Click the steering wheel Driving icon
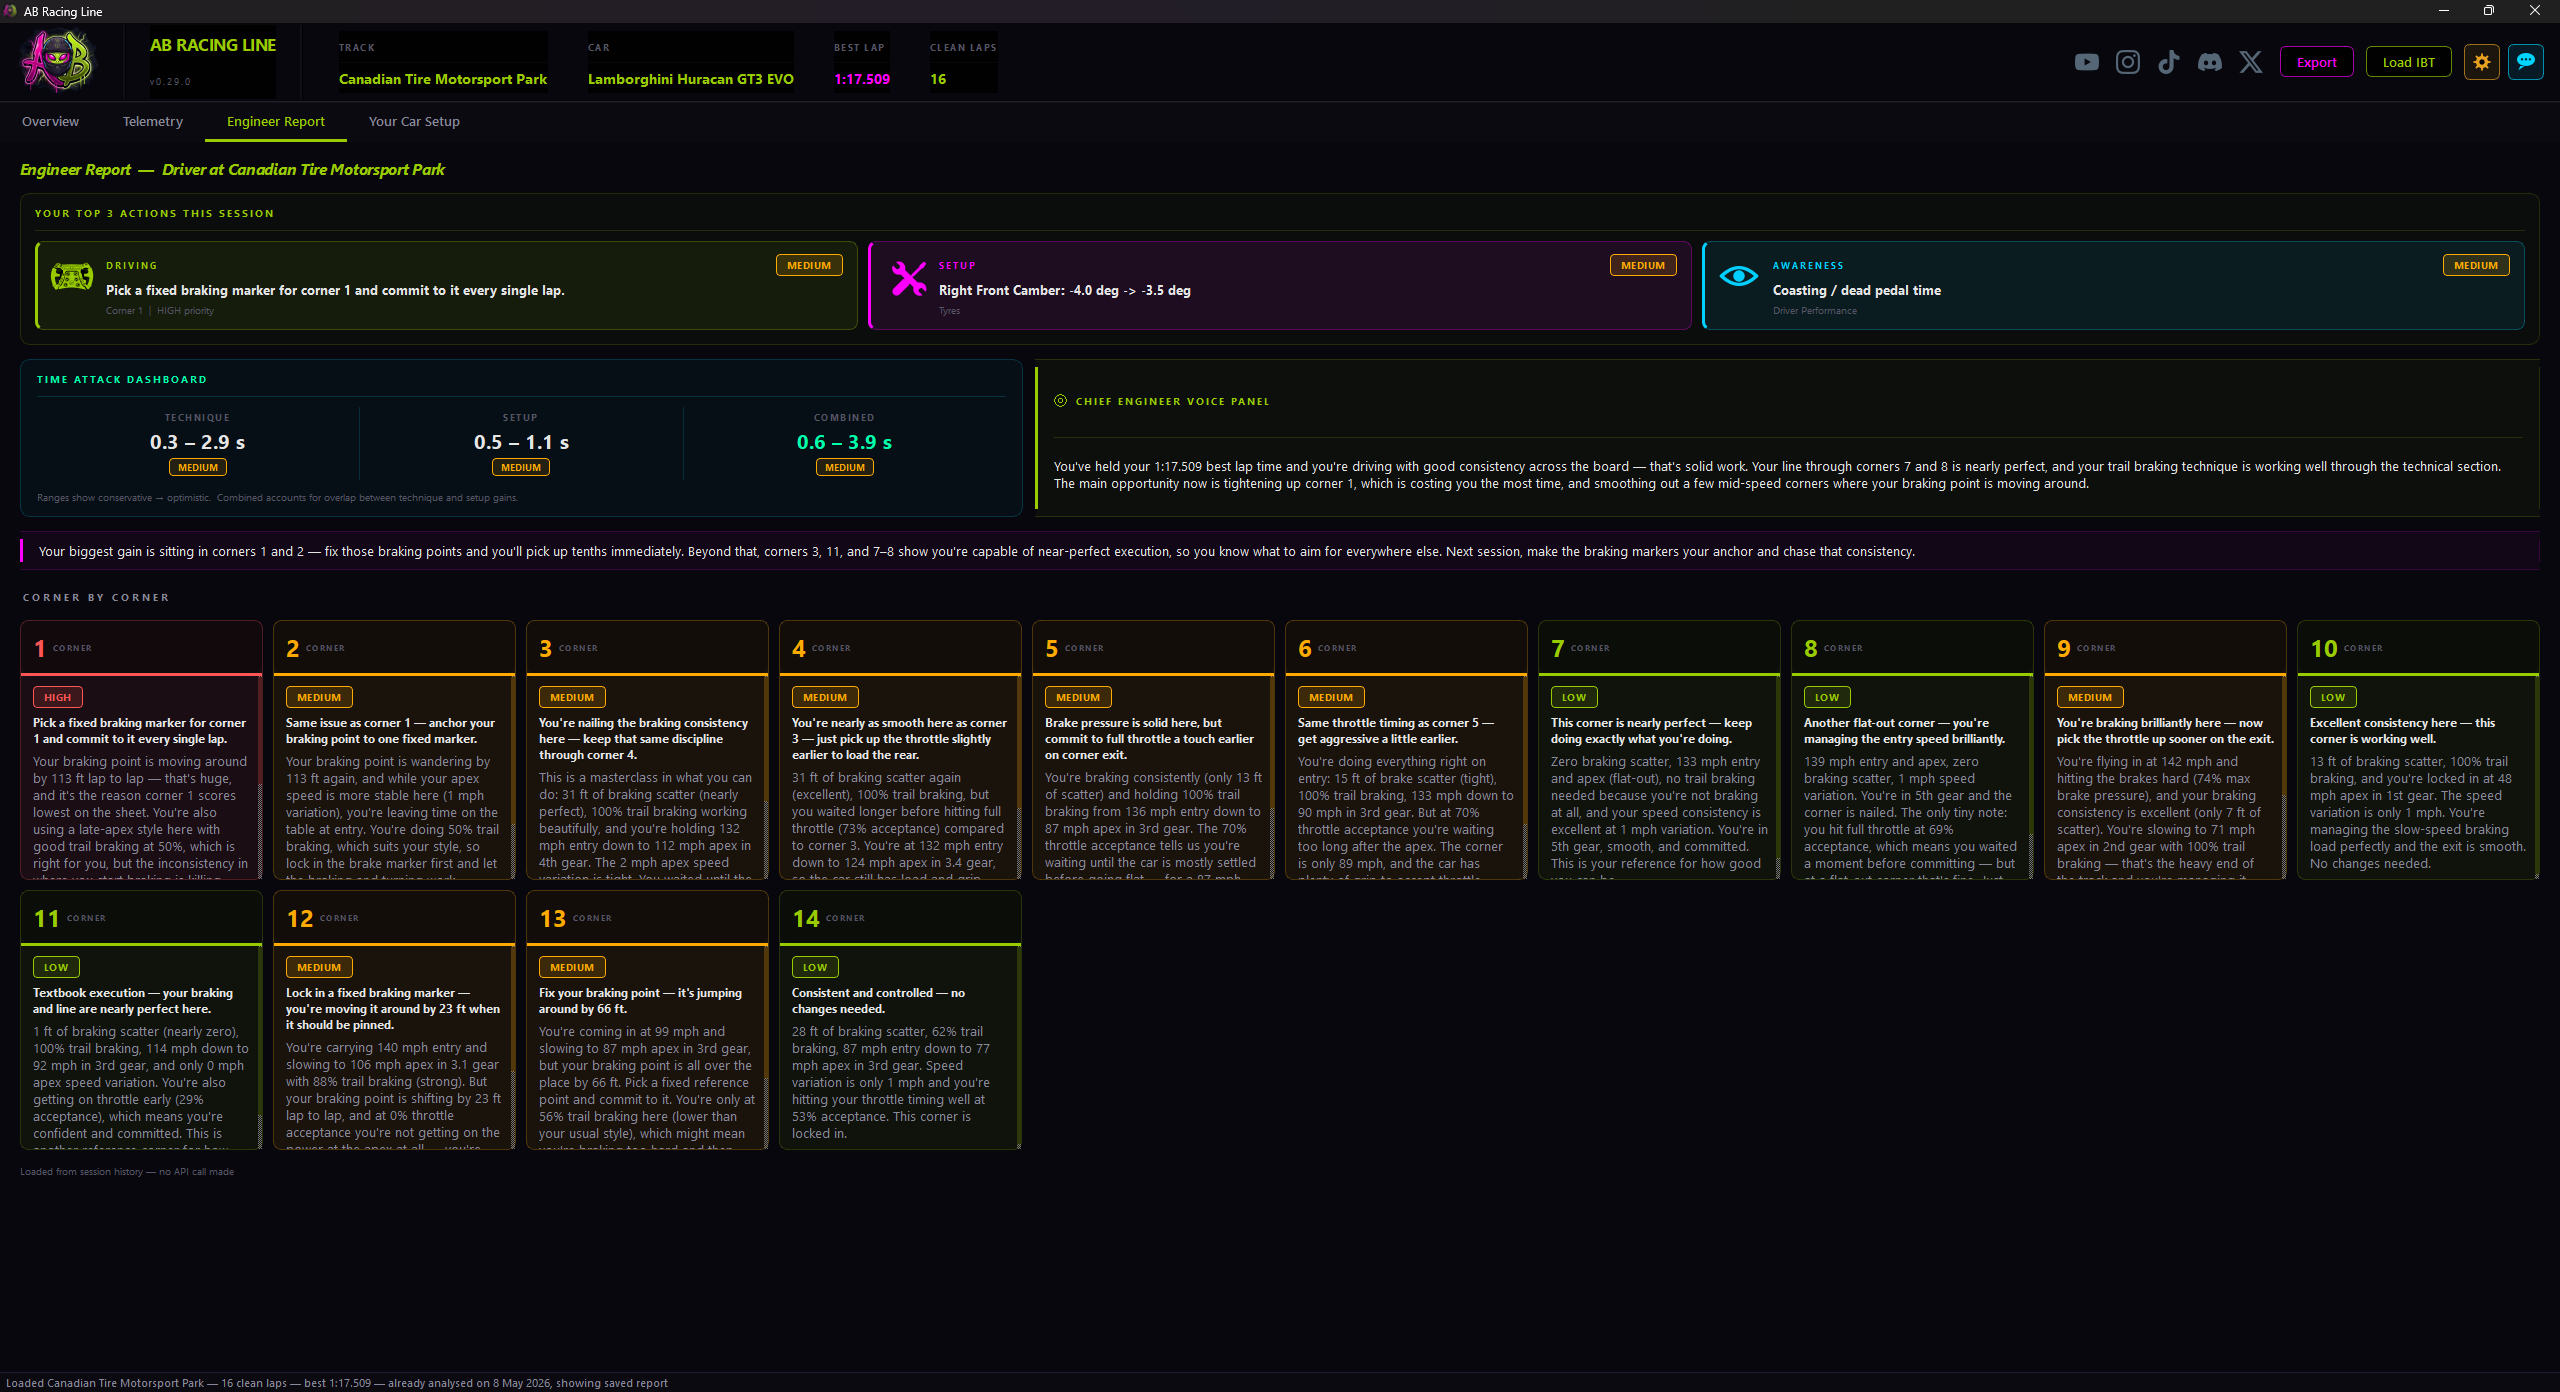Image resolution: width=2560 pixels, height=1392 pixels. point(72,277)
